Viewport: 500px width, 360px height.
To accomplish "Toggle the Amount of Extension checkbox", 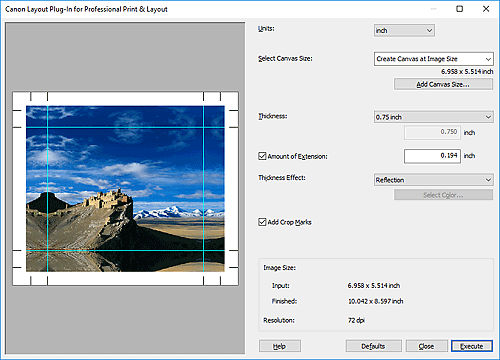I will coord(262,156).
